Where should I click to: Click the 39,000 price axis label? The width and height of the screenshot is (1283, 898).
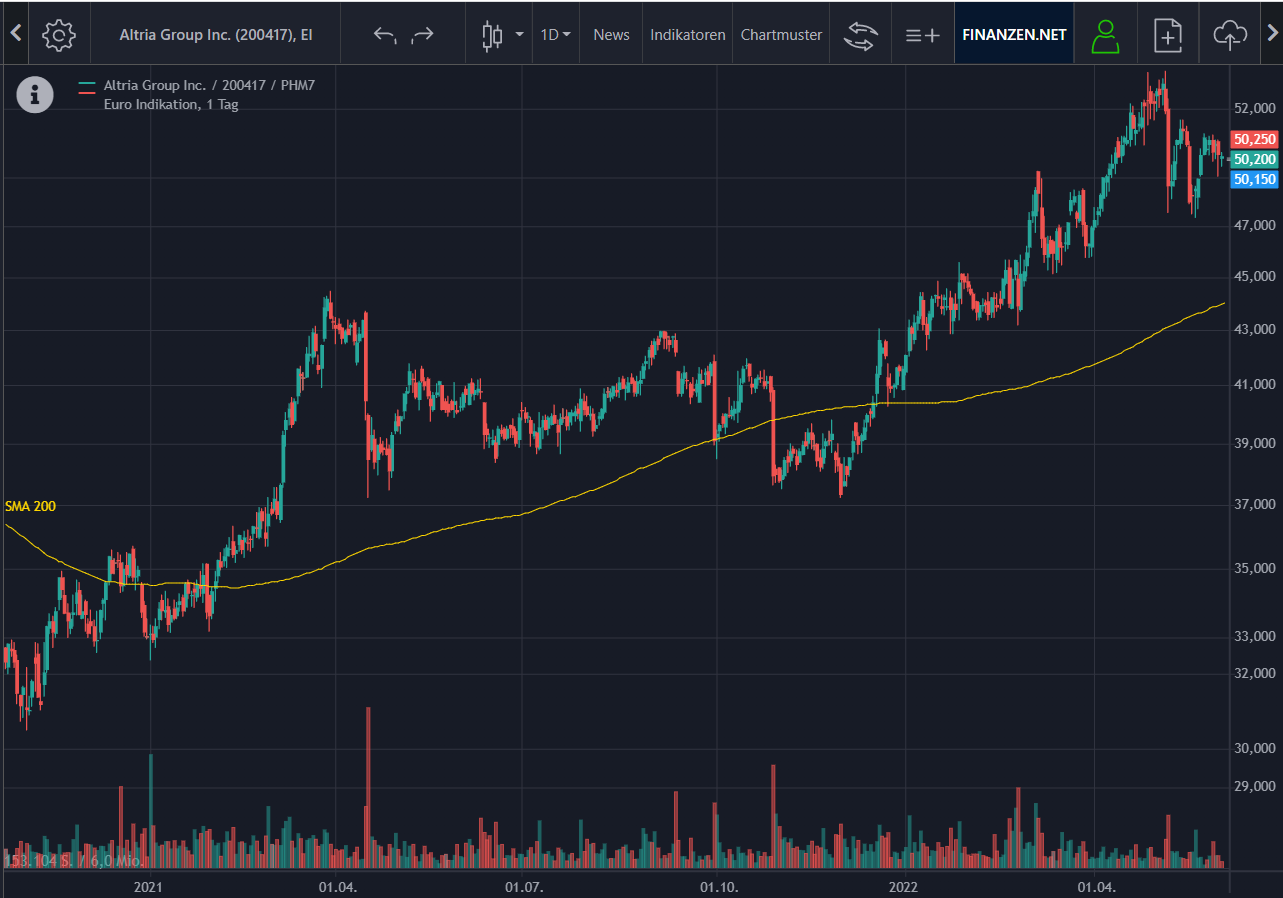coord(1254,444)
